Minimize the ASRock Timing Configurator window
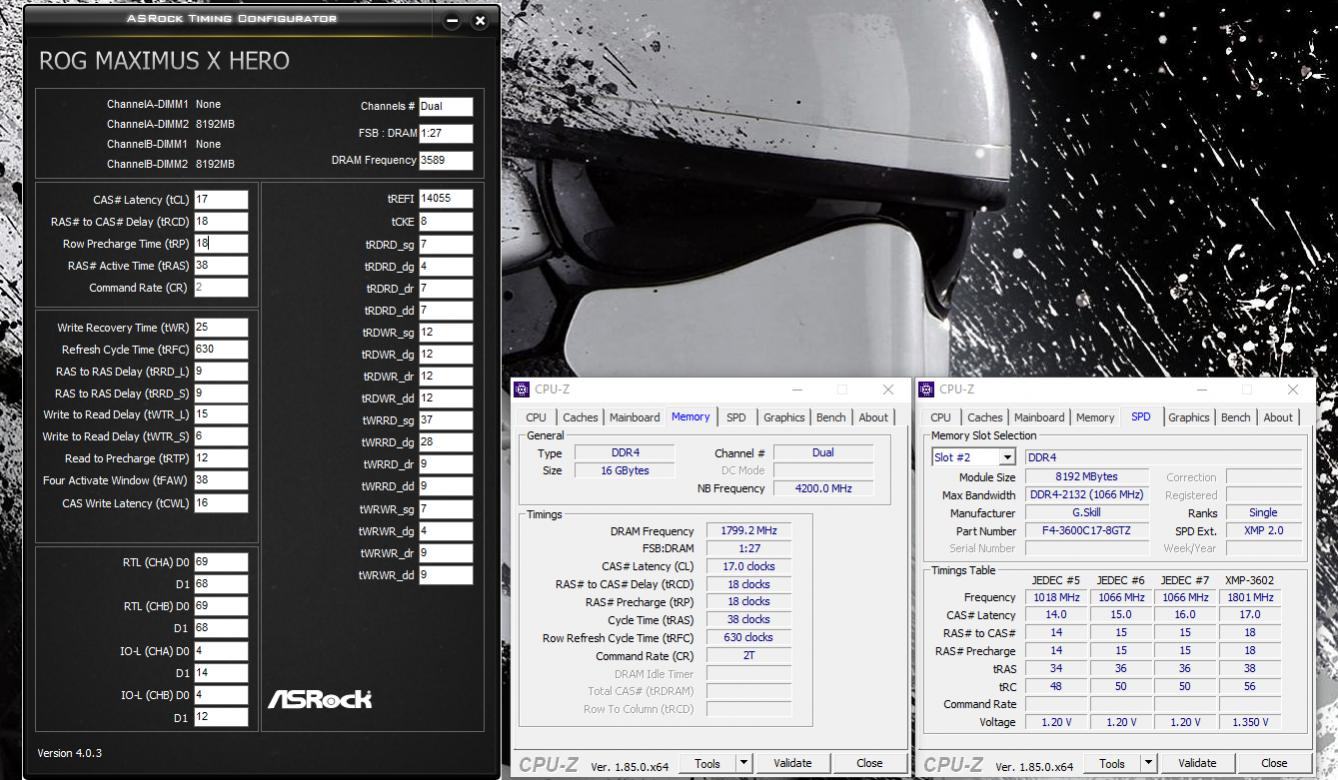1338x780 pixels. point(452,20)
